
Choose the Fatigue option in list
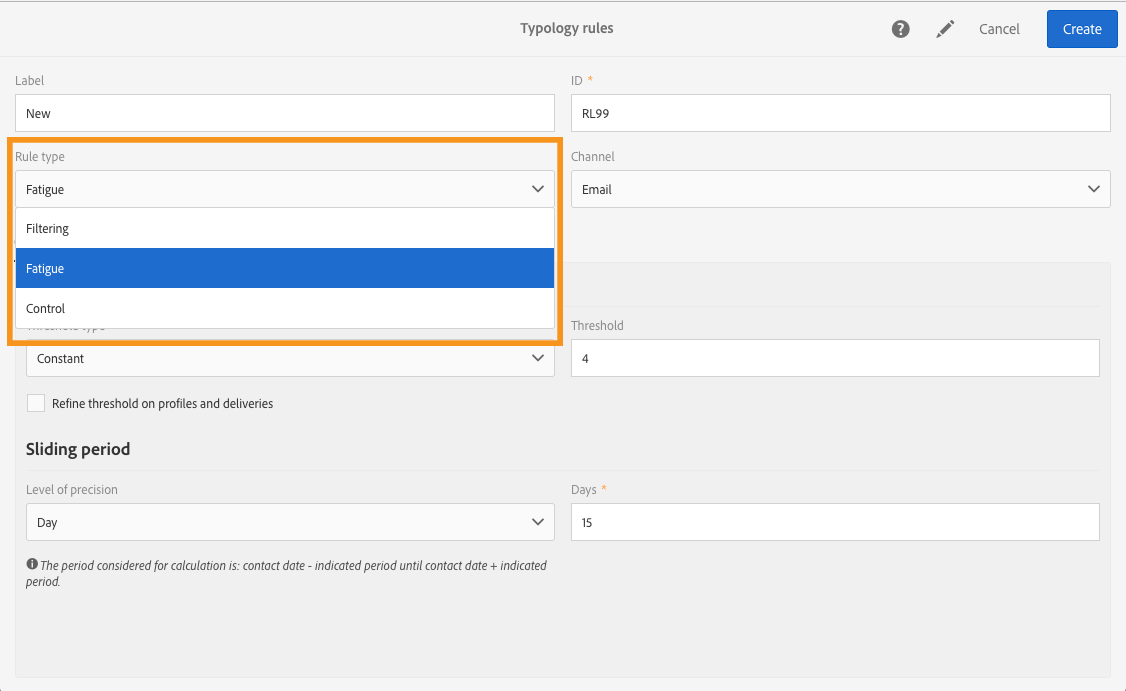pos(284,269)
